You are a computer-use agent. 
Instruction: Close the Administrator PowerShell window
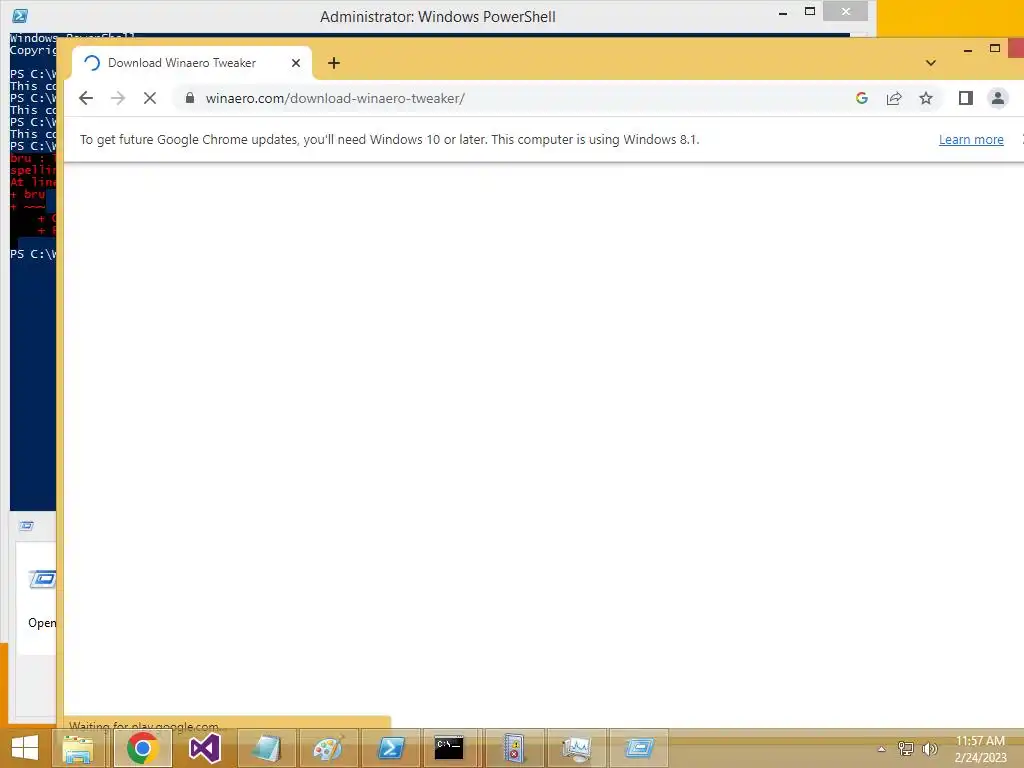pos(846,11)
